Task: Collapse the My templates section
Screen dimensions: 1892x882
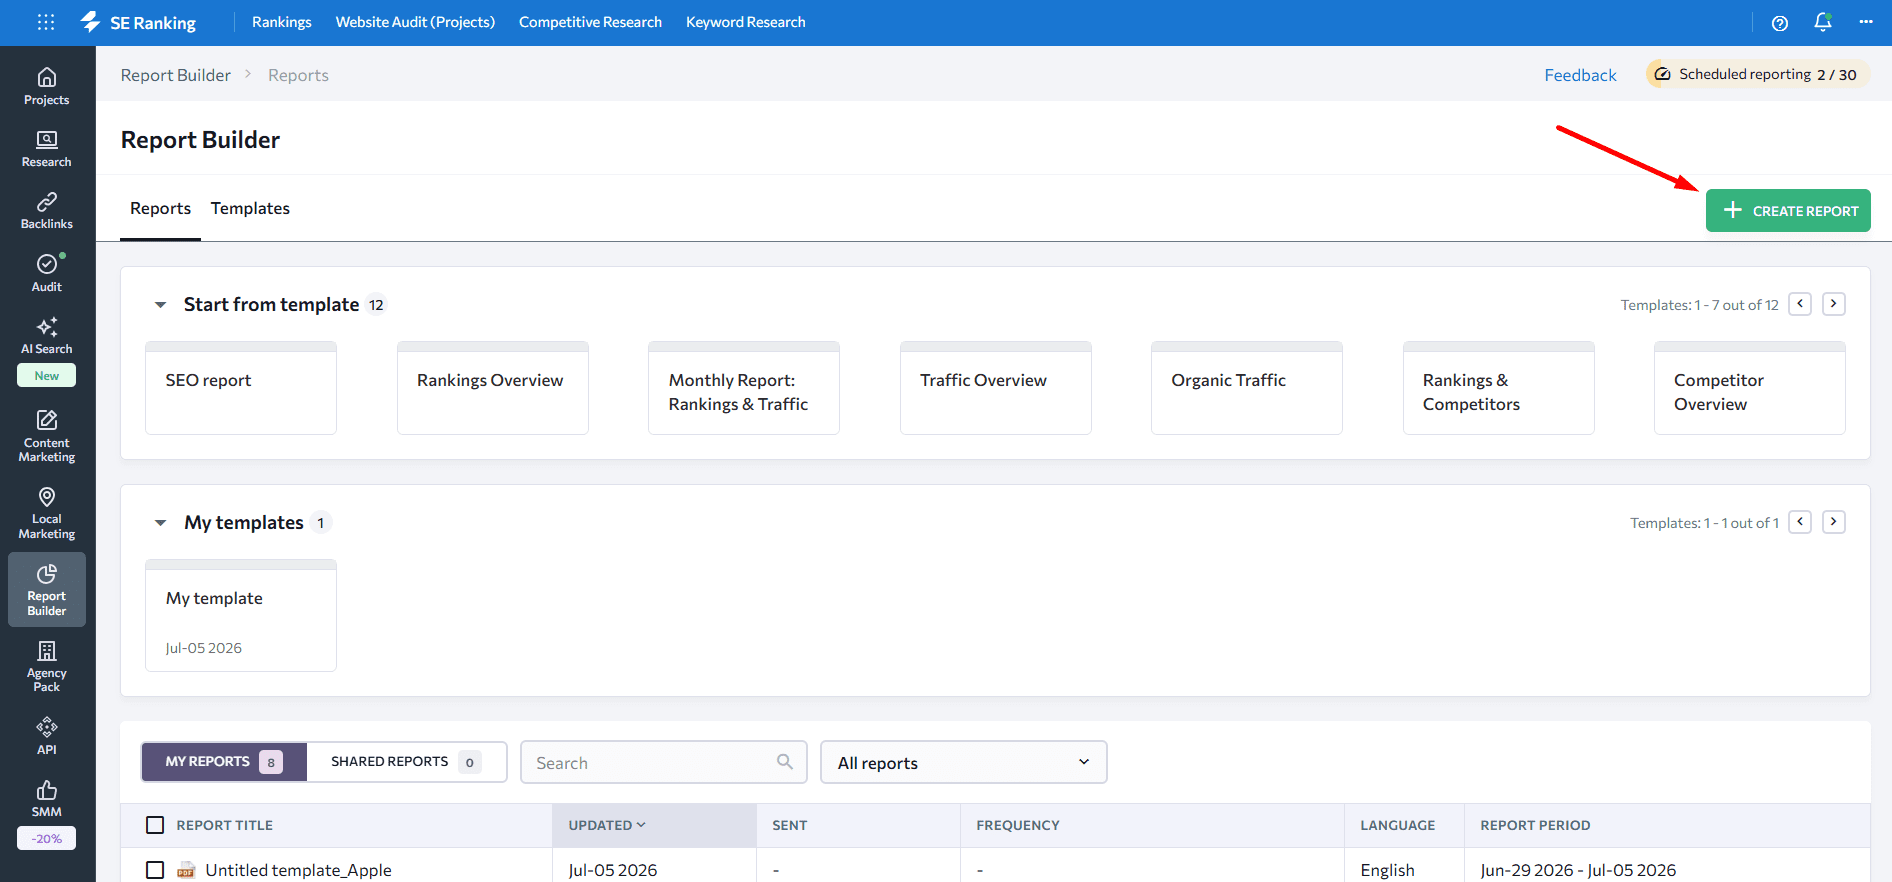Action: point(160,523)
